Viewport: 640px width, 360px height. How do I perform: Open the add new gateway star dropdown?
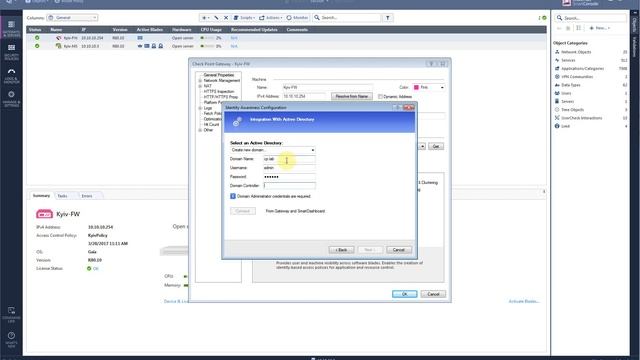point(205,18)
